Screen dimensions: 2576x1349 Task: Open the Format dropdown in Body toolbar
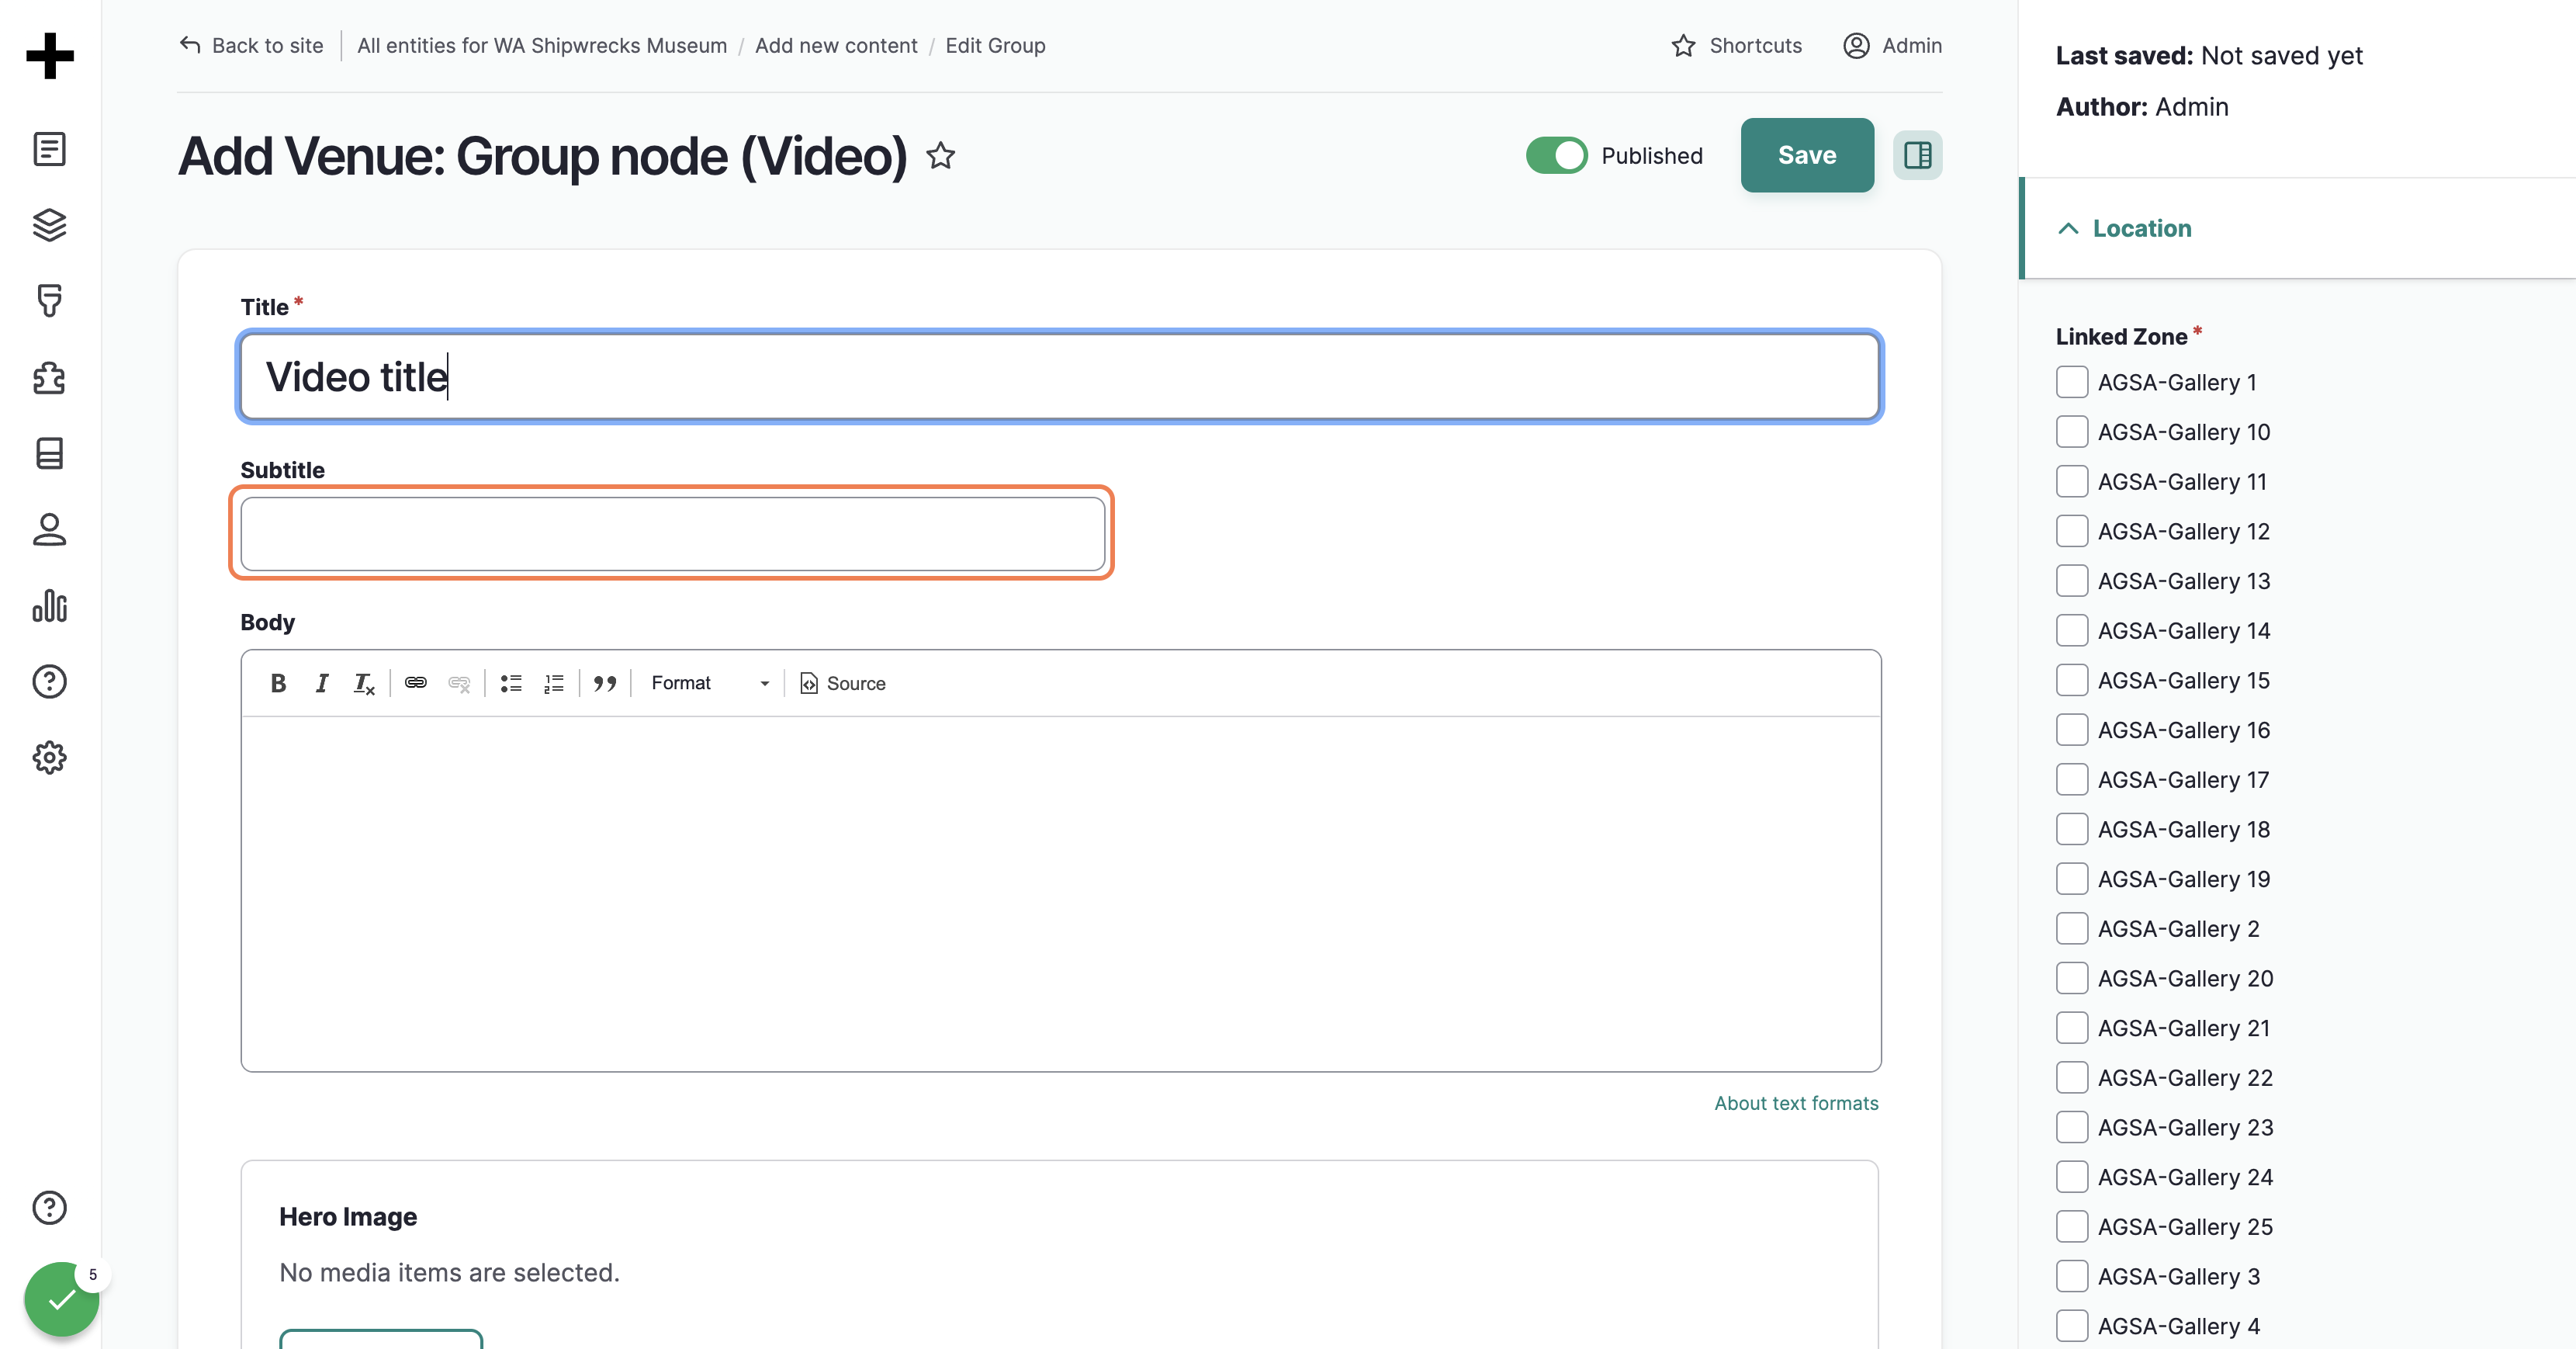709,683
